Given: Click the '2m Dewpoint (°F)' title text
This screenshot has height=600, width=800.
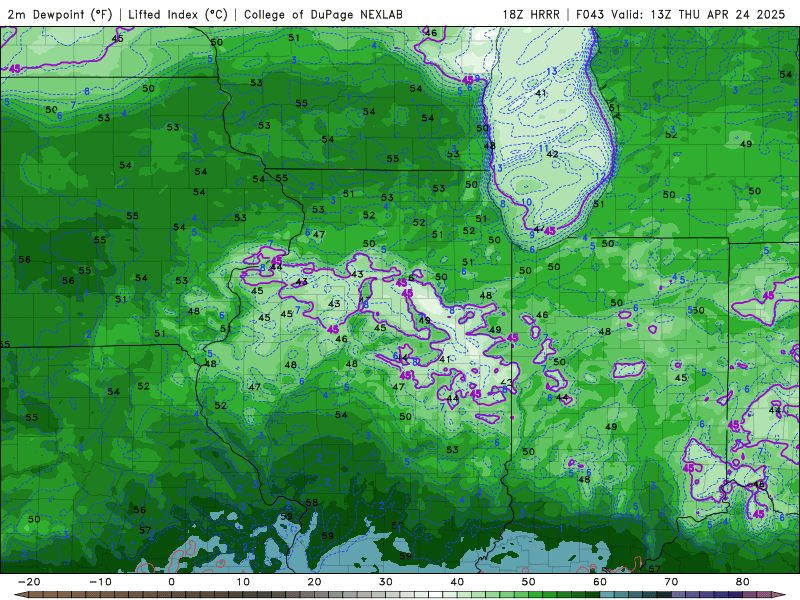Looking at the screenshot, I should (60, 14).
